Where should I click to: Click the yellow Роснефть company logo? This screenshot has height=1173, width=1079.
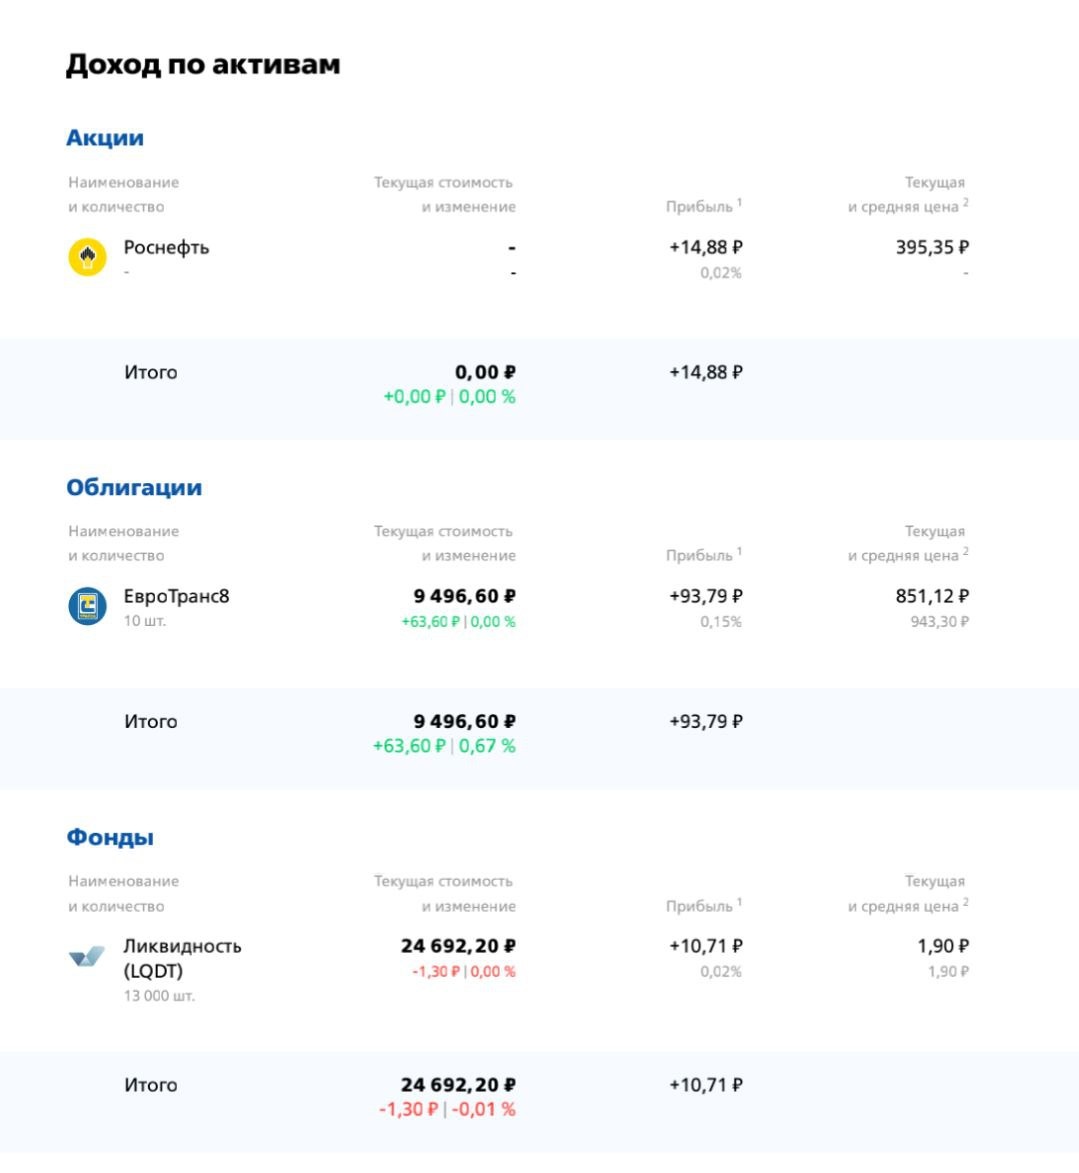point(87,258)
